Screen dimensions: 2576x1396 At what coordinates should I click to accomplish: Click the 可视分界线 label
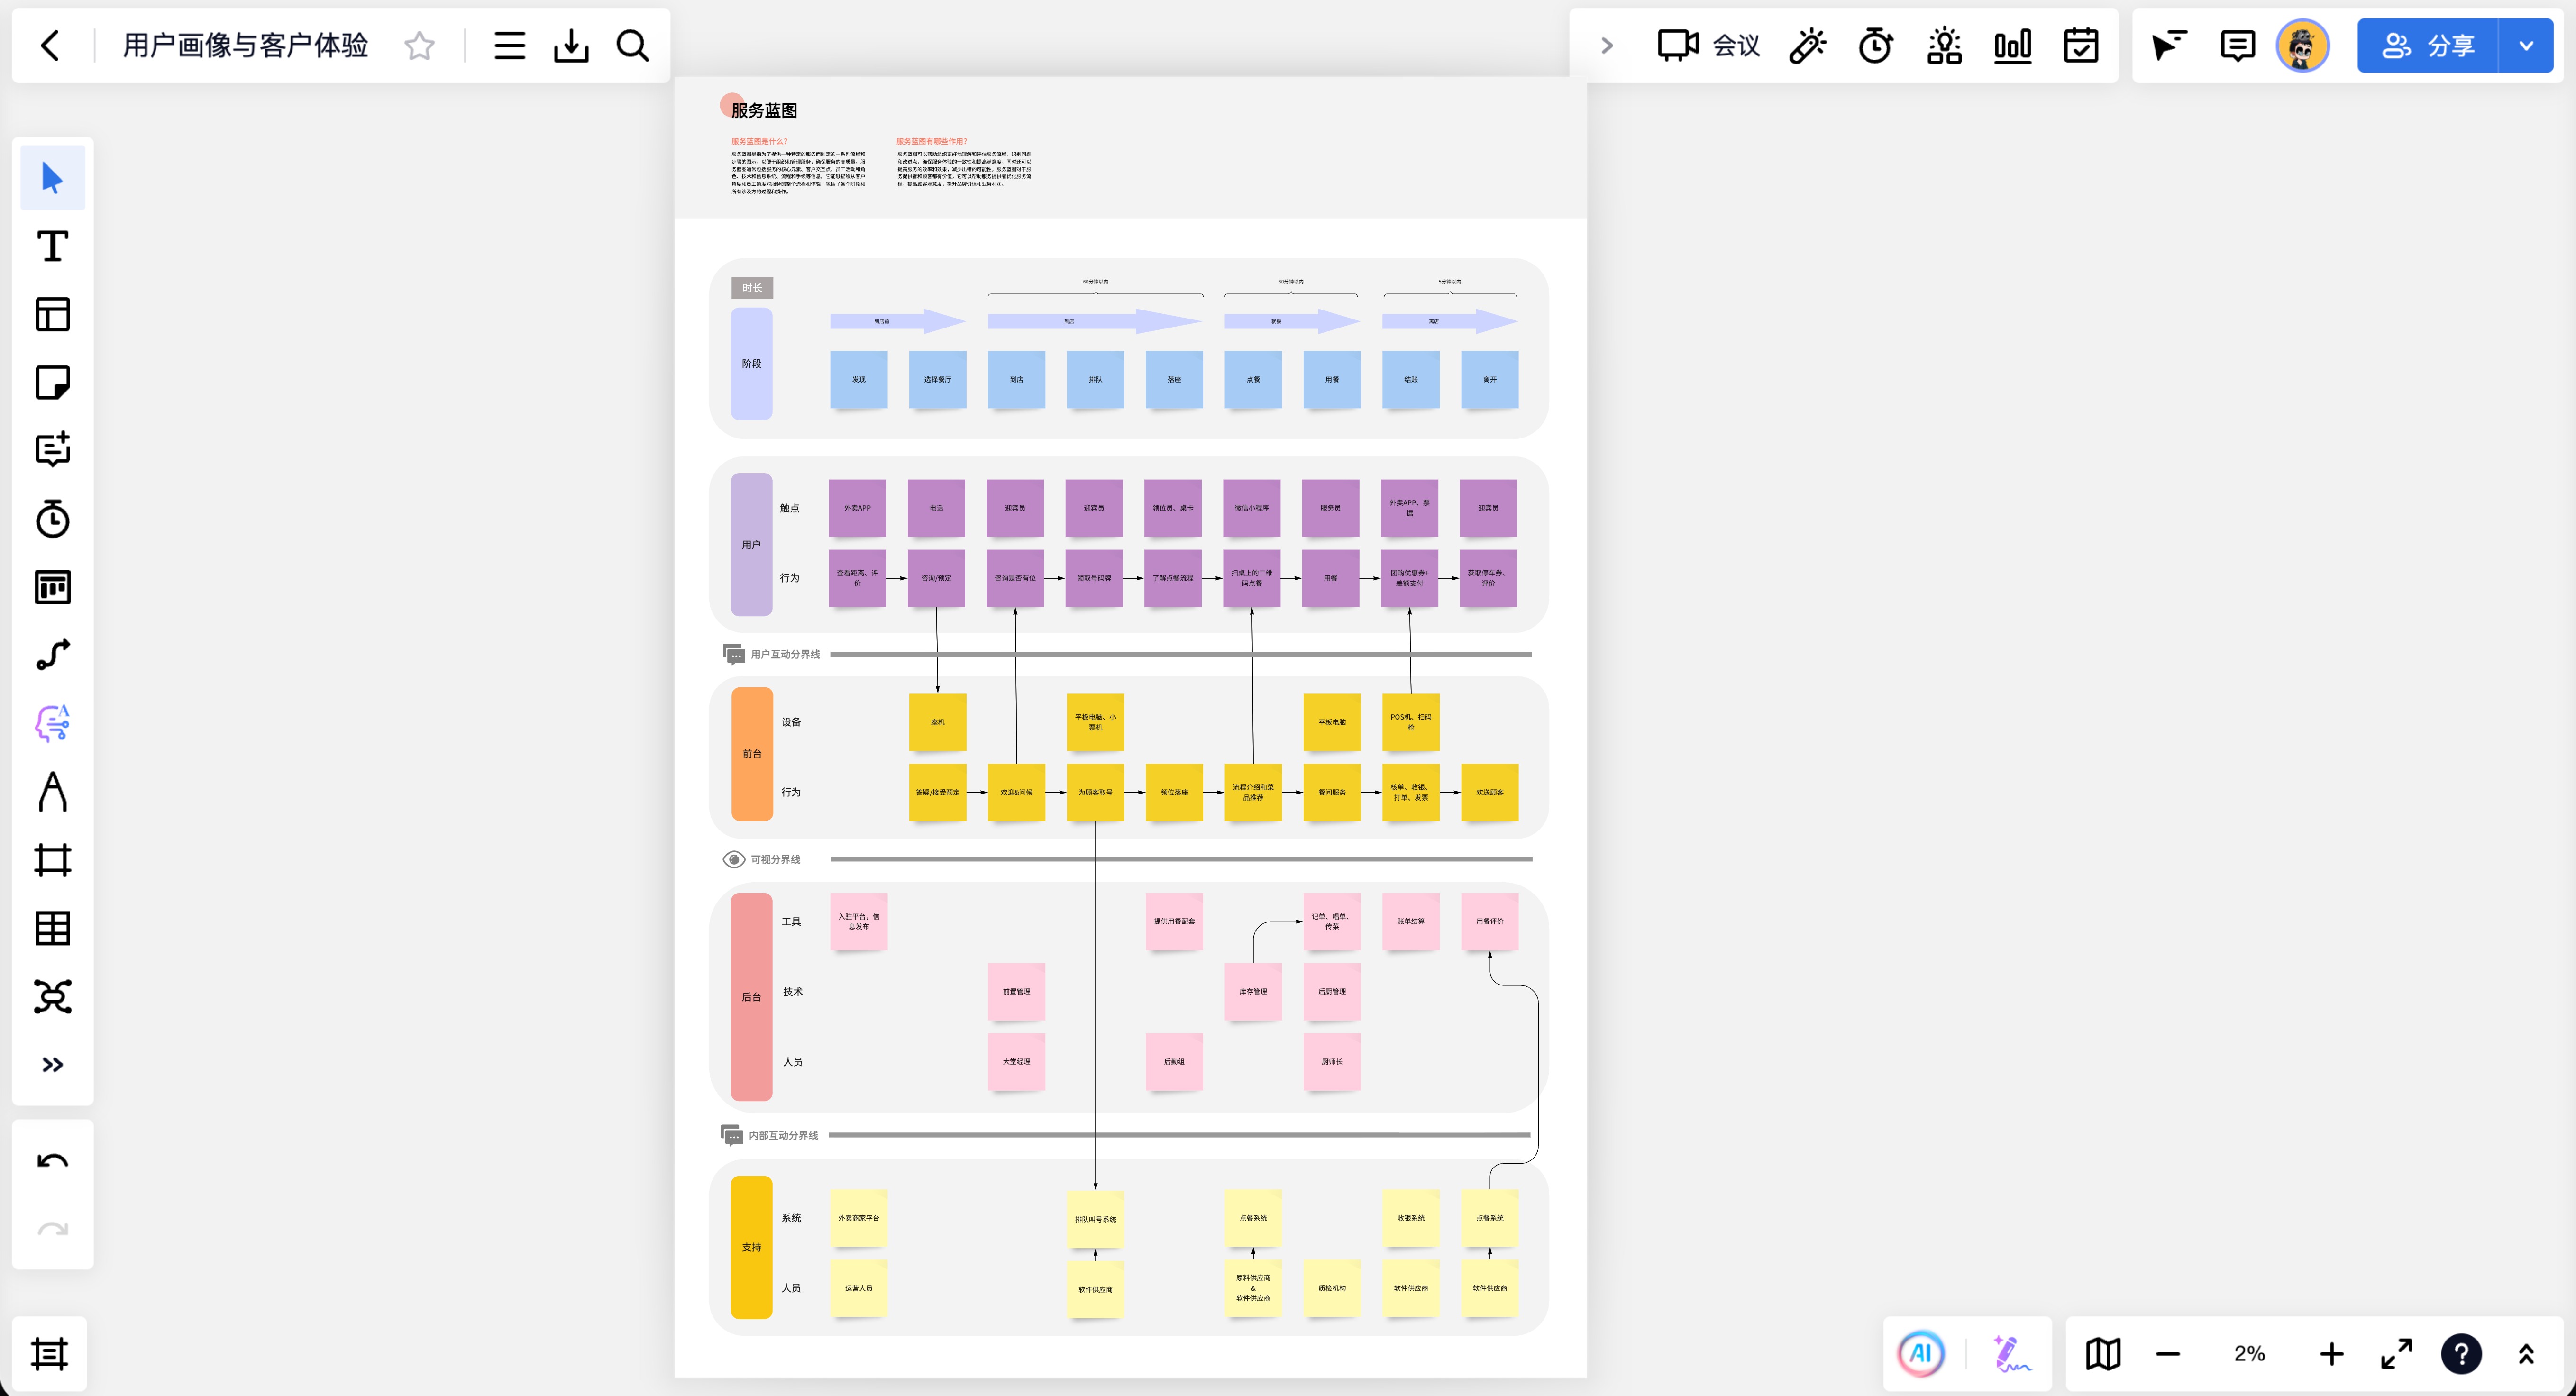tap(776, 859)
